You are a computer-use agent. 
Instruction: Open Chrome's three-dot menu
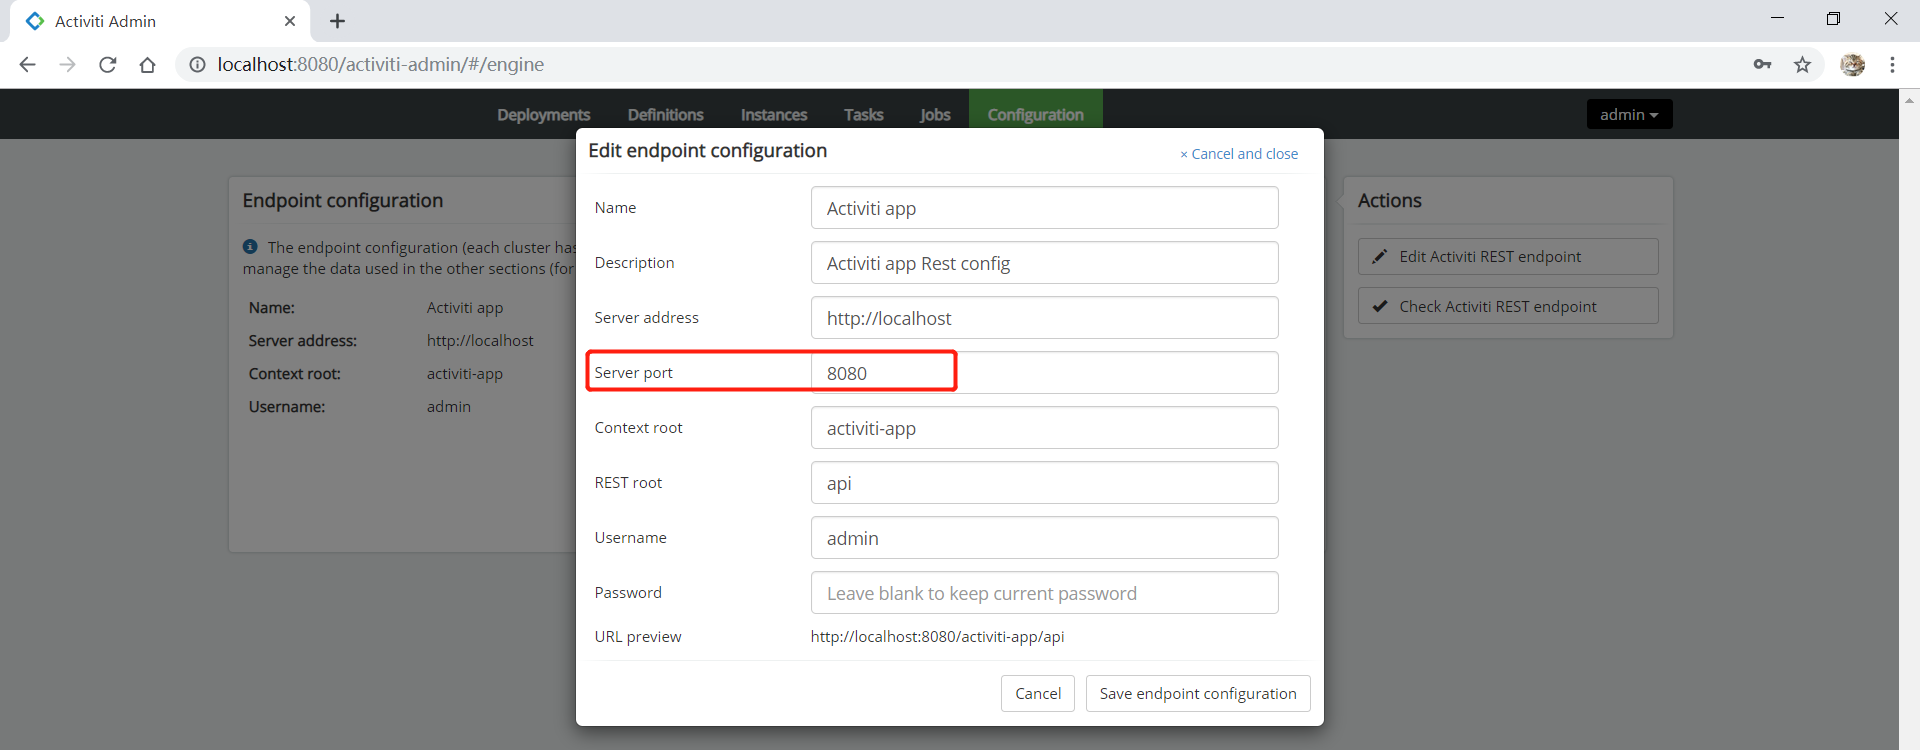tap(1892, 64)
